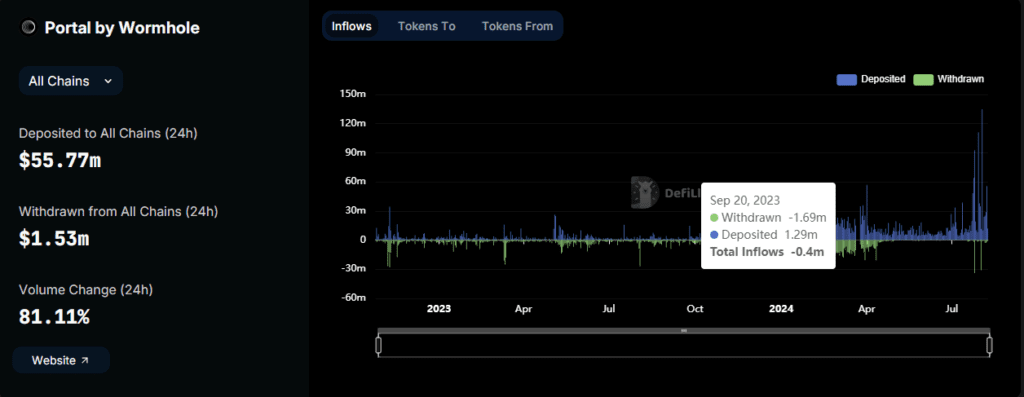Screen dimensions: 1024x397
Task: Click the -60m y-axis label
Action: pos(353,298)
